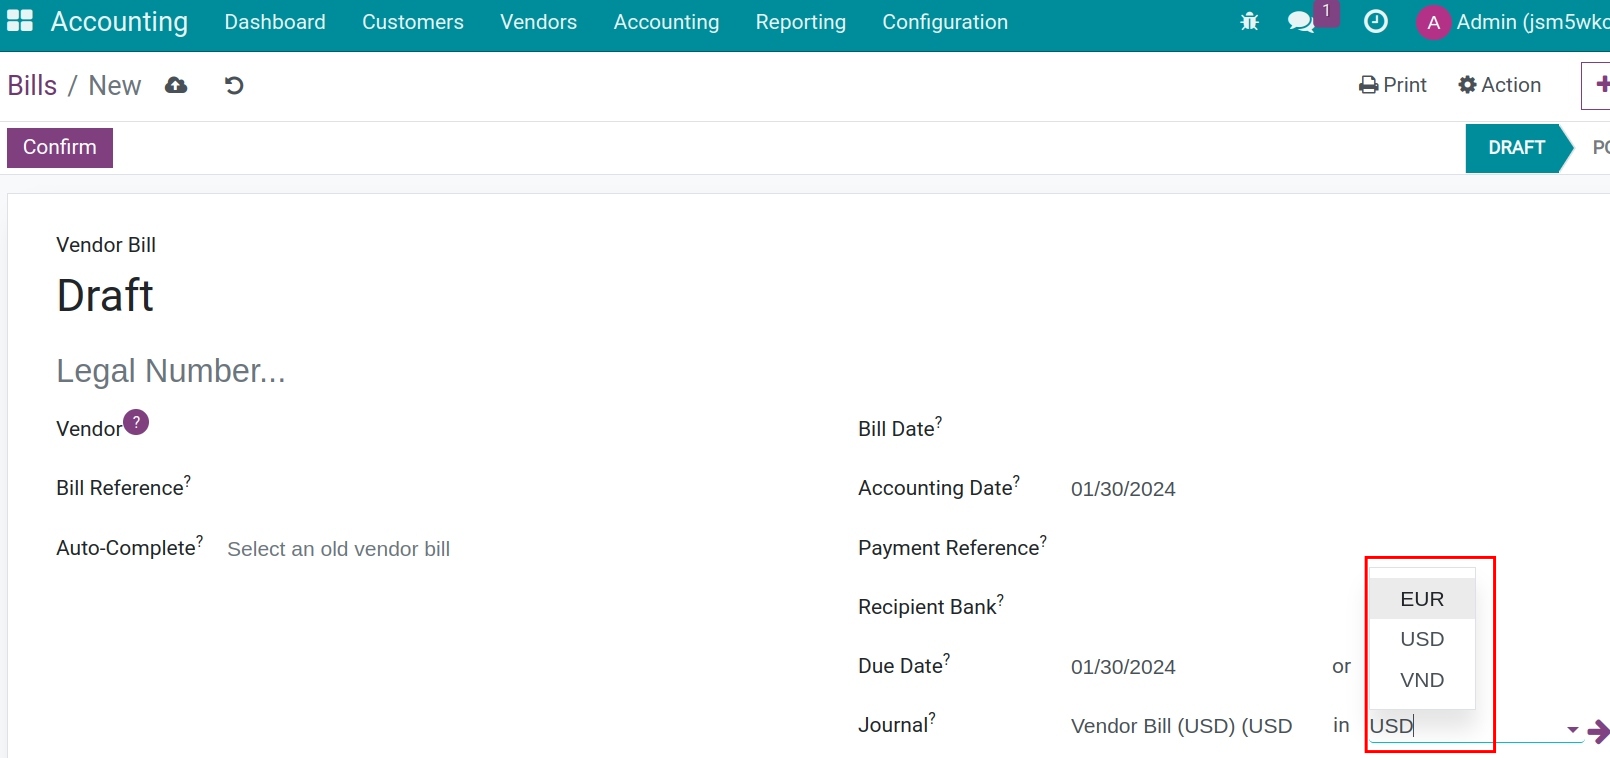
Task: Discard changes with the undo arrow icon
Action: tap(234, 86)
